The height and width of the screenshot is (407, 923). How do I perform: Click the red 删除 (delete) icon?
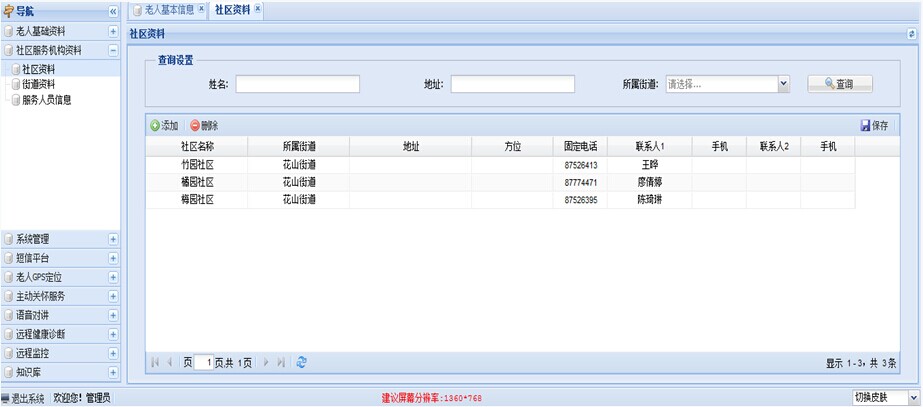point(194,126)
